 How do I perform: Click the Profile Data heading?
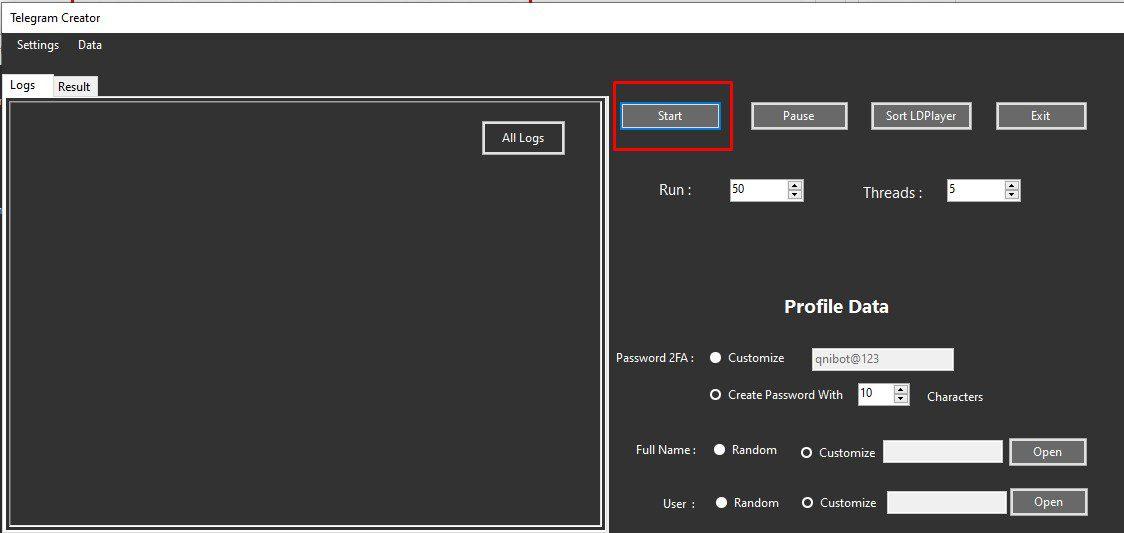point(837,307)
